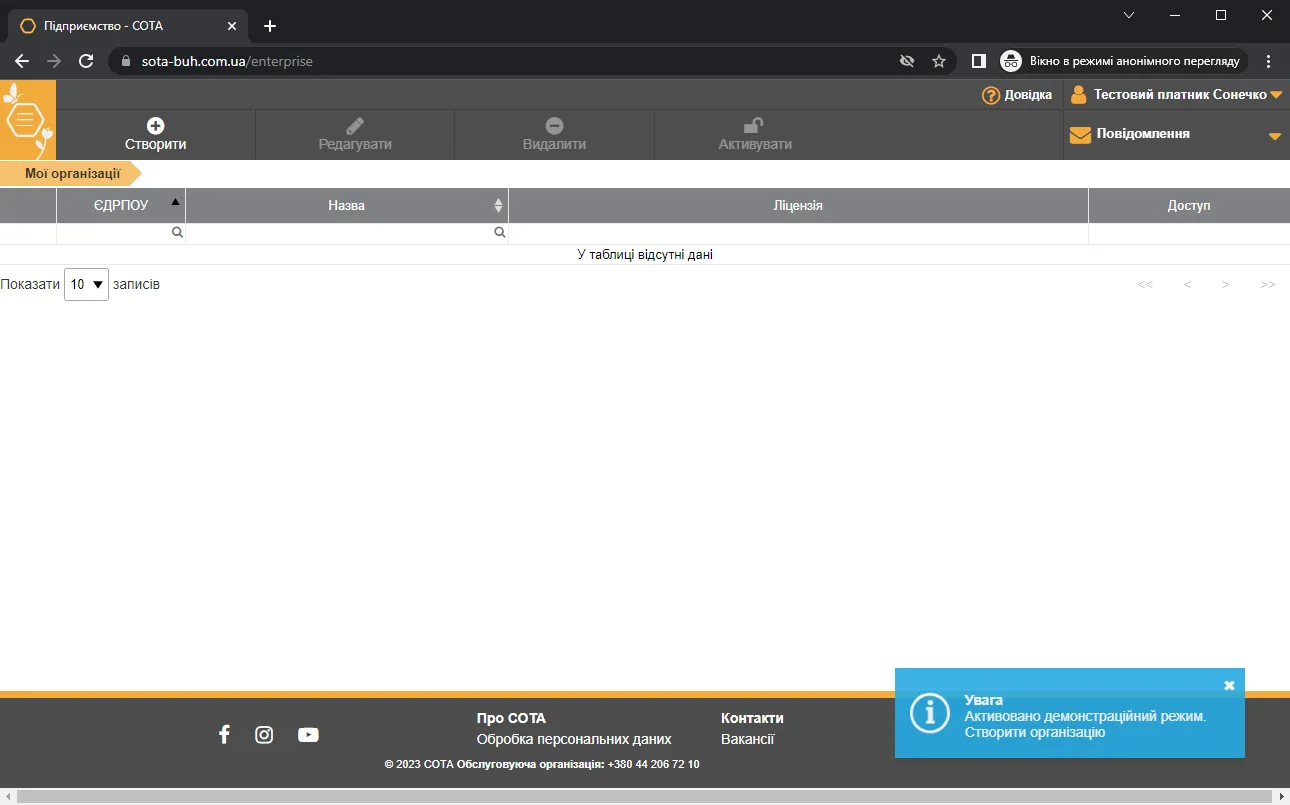Open the records-per-page 10 dropdown
This screenshot has width=1290, height=805.
pos(86,284)
